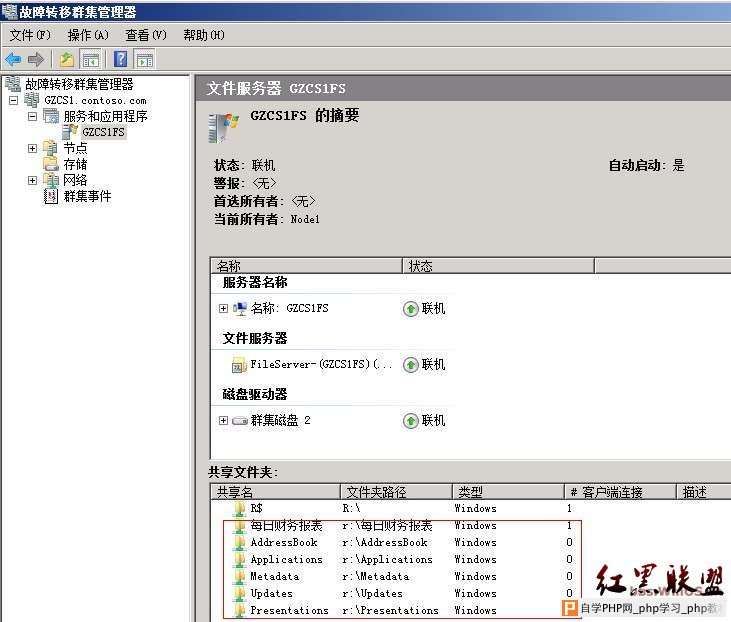Select 网络 in the tree
This screenshot has height=622, width=731.
pos(76,180)
